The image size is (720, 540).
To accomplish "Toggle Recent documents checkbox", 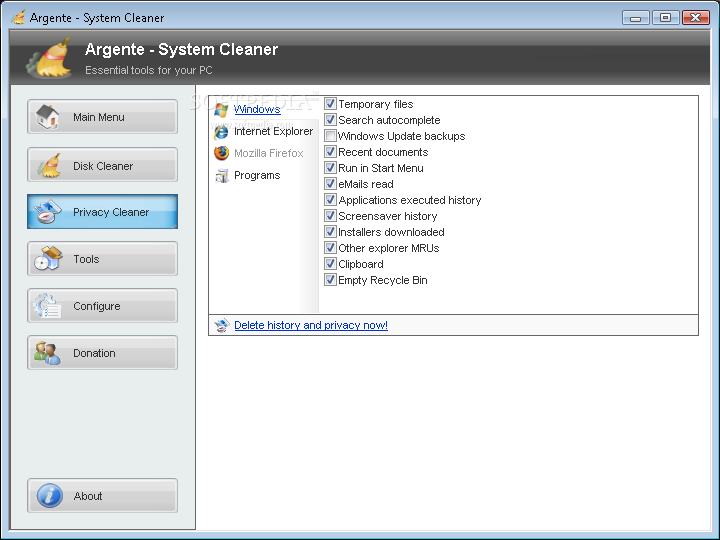I will pyautogui.click(x=330, y=152).
